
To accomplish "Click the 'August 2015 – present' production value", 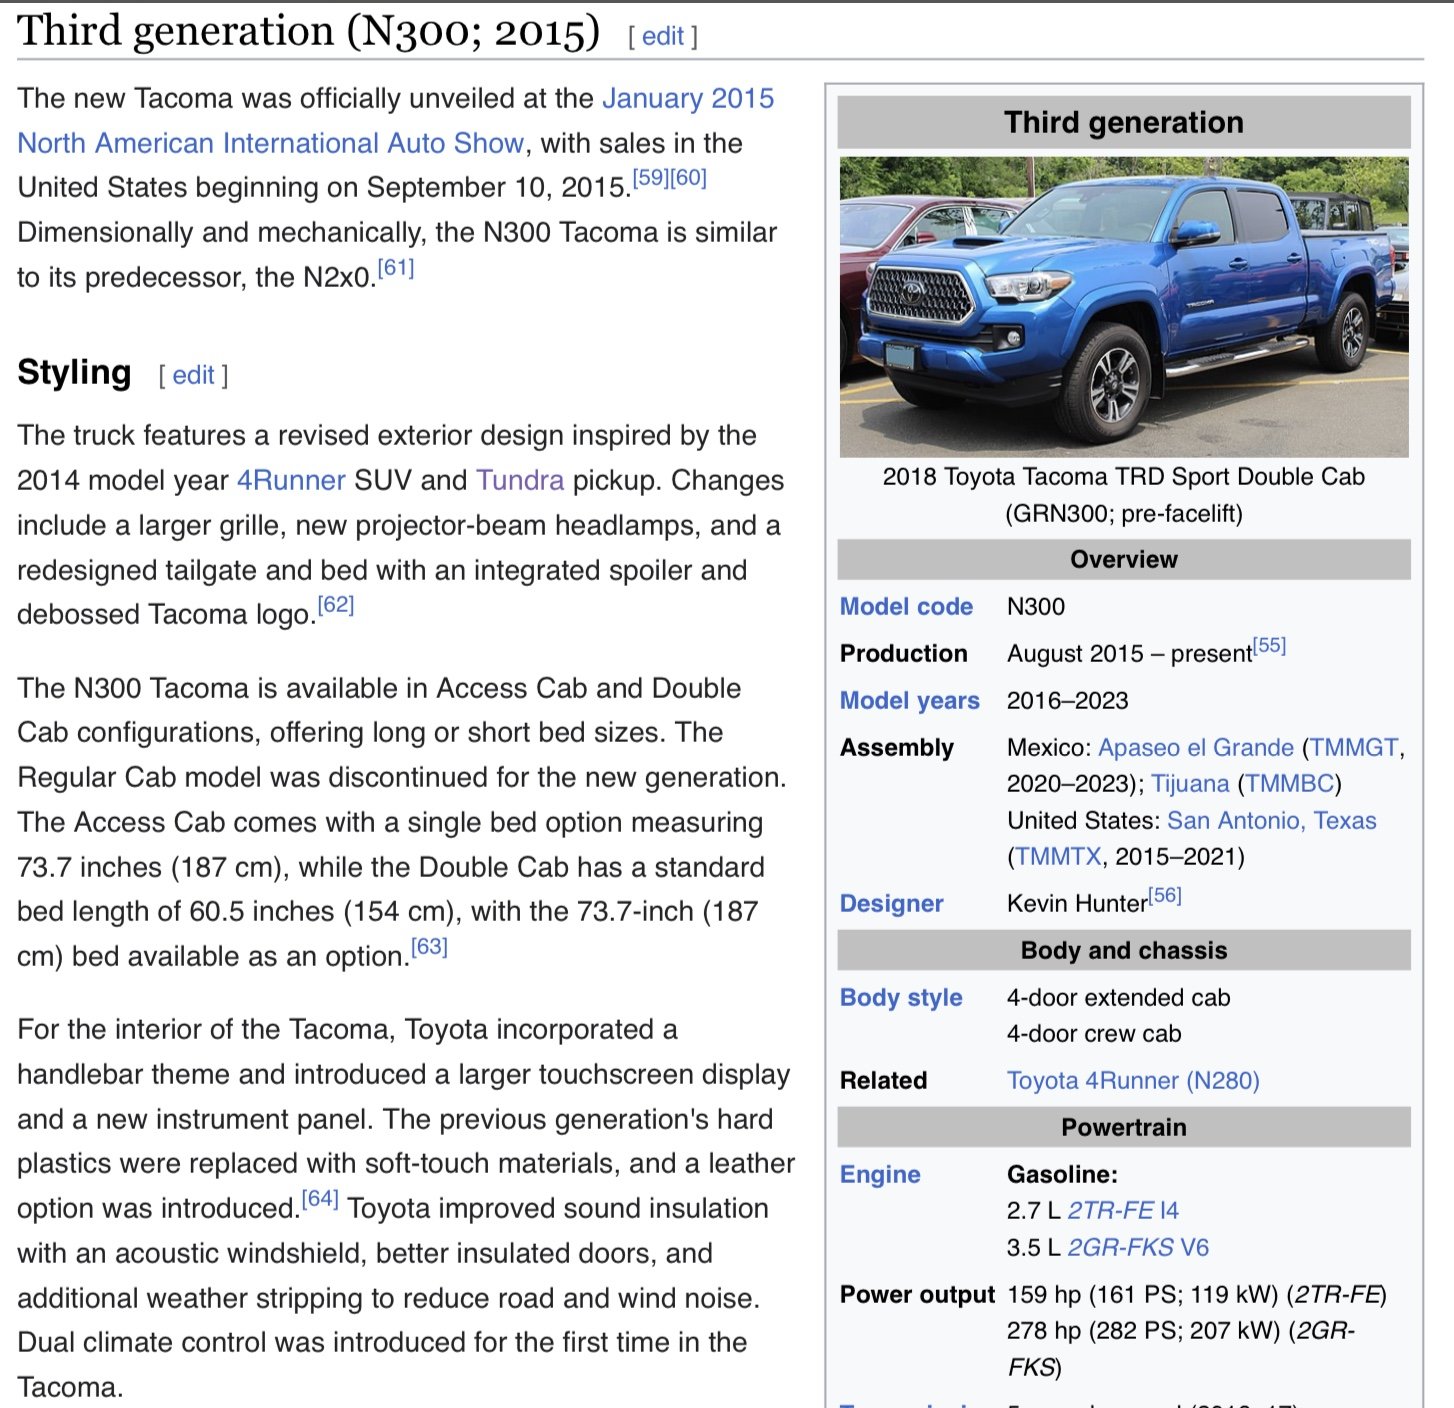I will (1129, 654).
